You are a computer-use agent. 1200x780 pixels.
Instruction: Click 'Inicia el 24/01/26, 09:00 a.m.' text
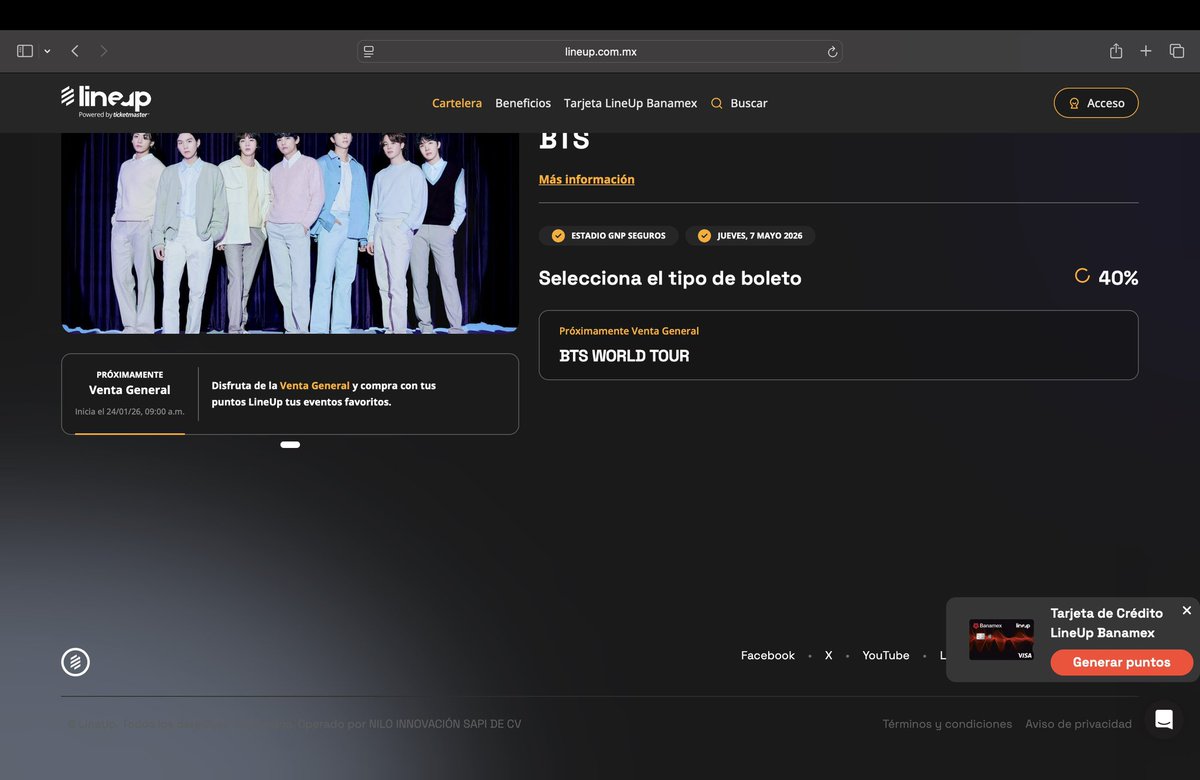click(130, 412)
